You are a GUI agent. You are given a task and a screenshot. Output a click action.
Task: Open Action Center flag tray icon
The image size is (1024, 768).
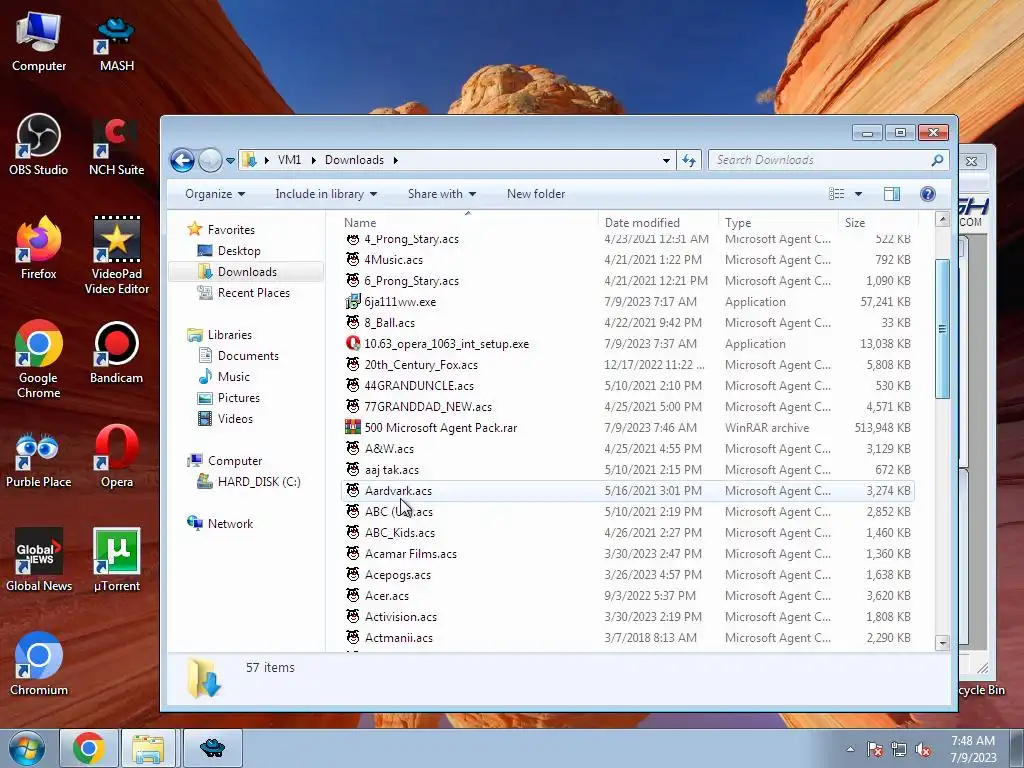[x=875, y=749]
